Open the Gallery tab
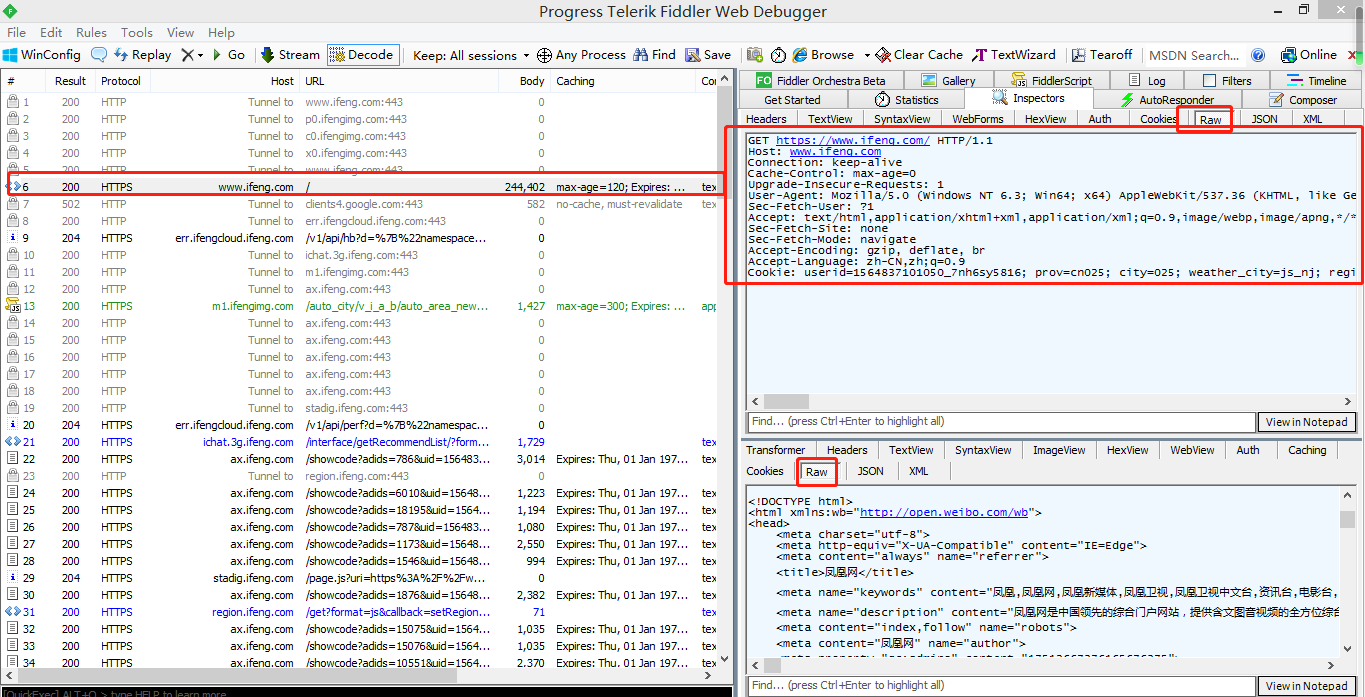Viewport: 1365px width, 697px height. click(947, 81)
